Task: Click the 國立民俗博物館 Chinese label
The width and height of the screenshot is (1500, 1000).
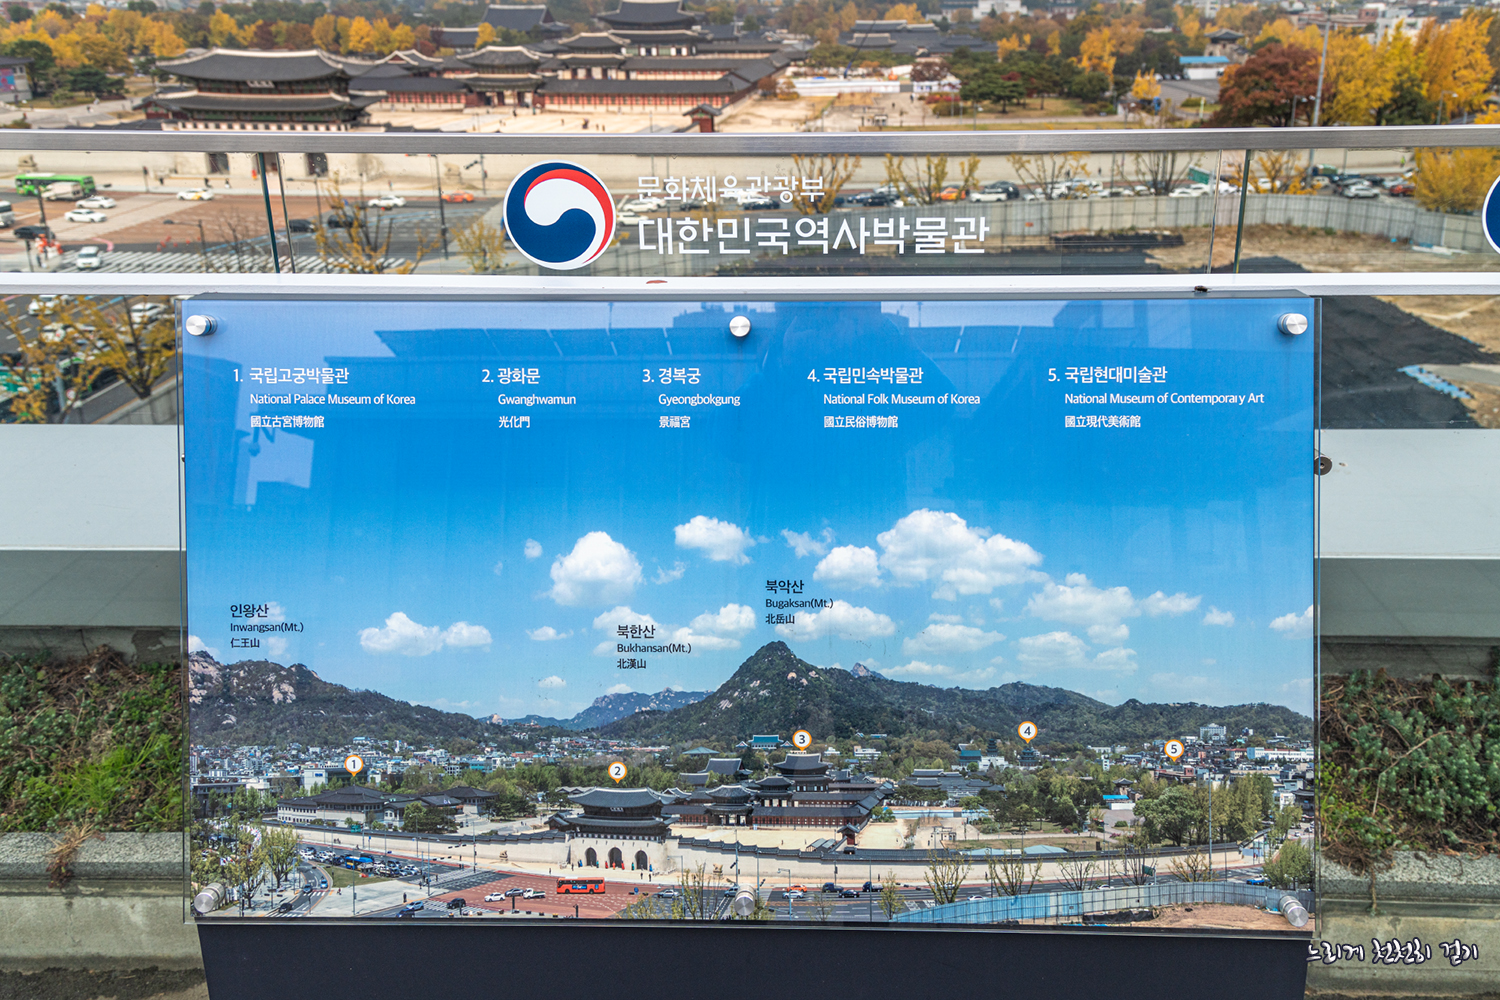Action: point(861,422)
